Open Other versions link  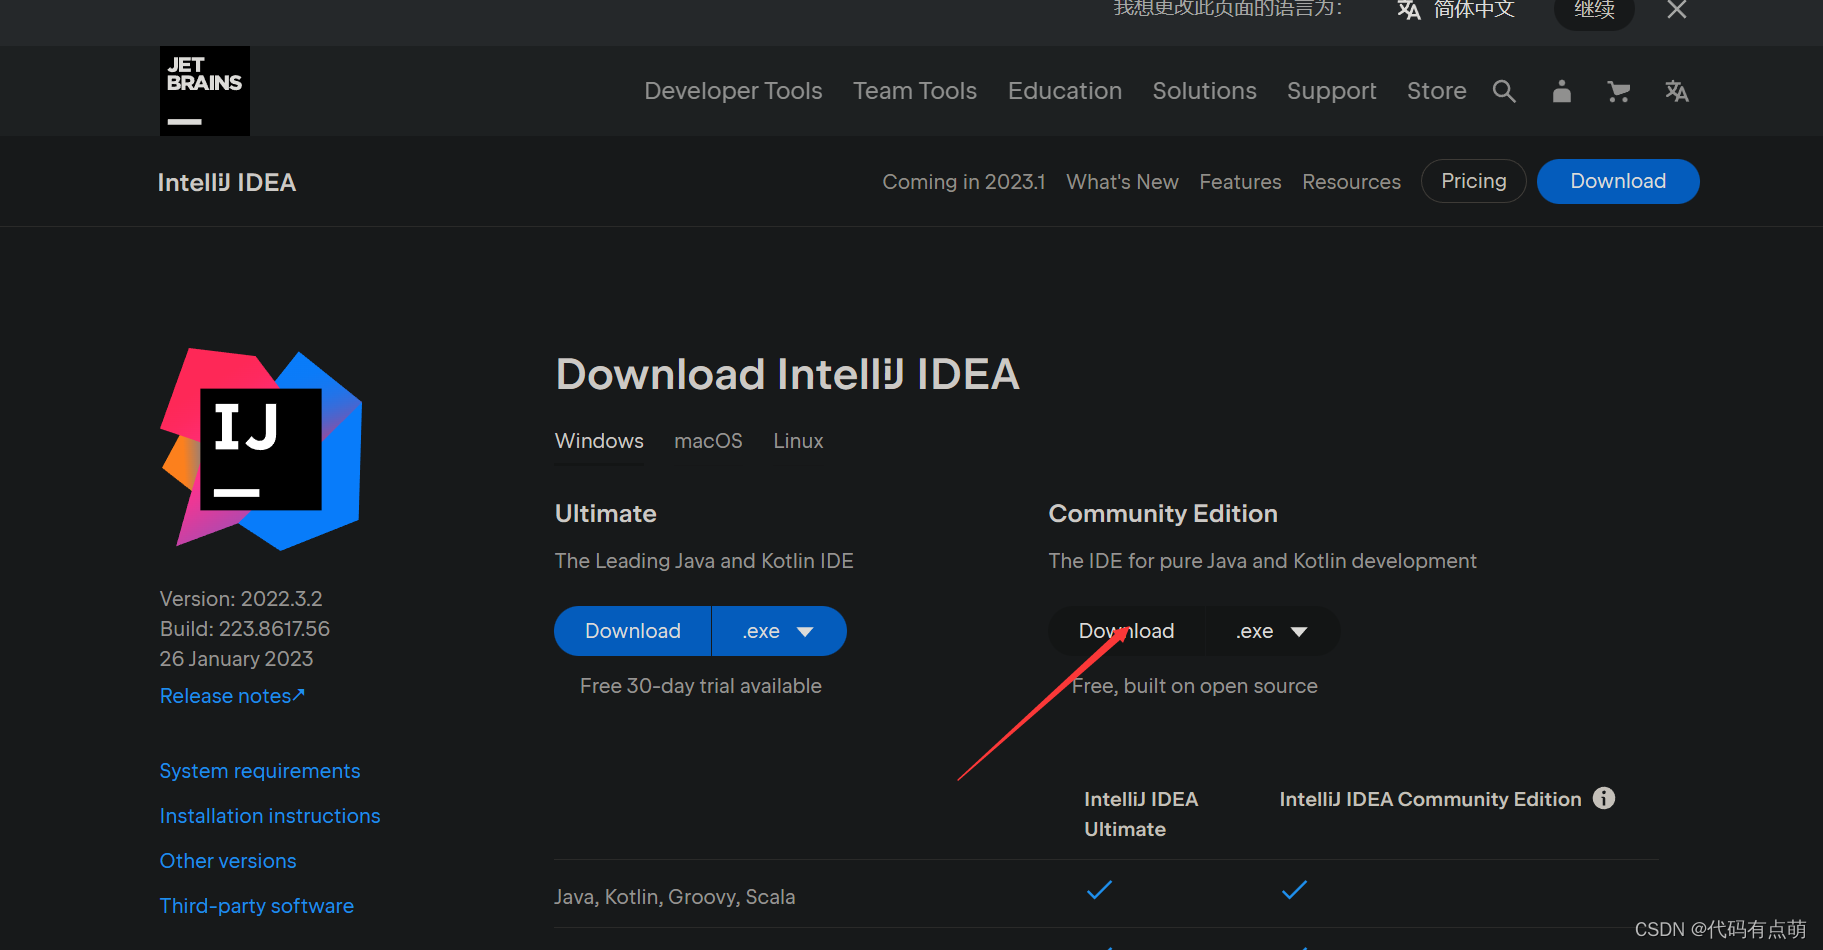pyautogui.click(x=228, y=861)
